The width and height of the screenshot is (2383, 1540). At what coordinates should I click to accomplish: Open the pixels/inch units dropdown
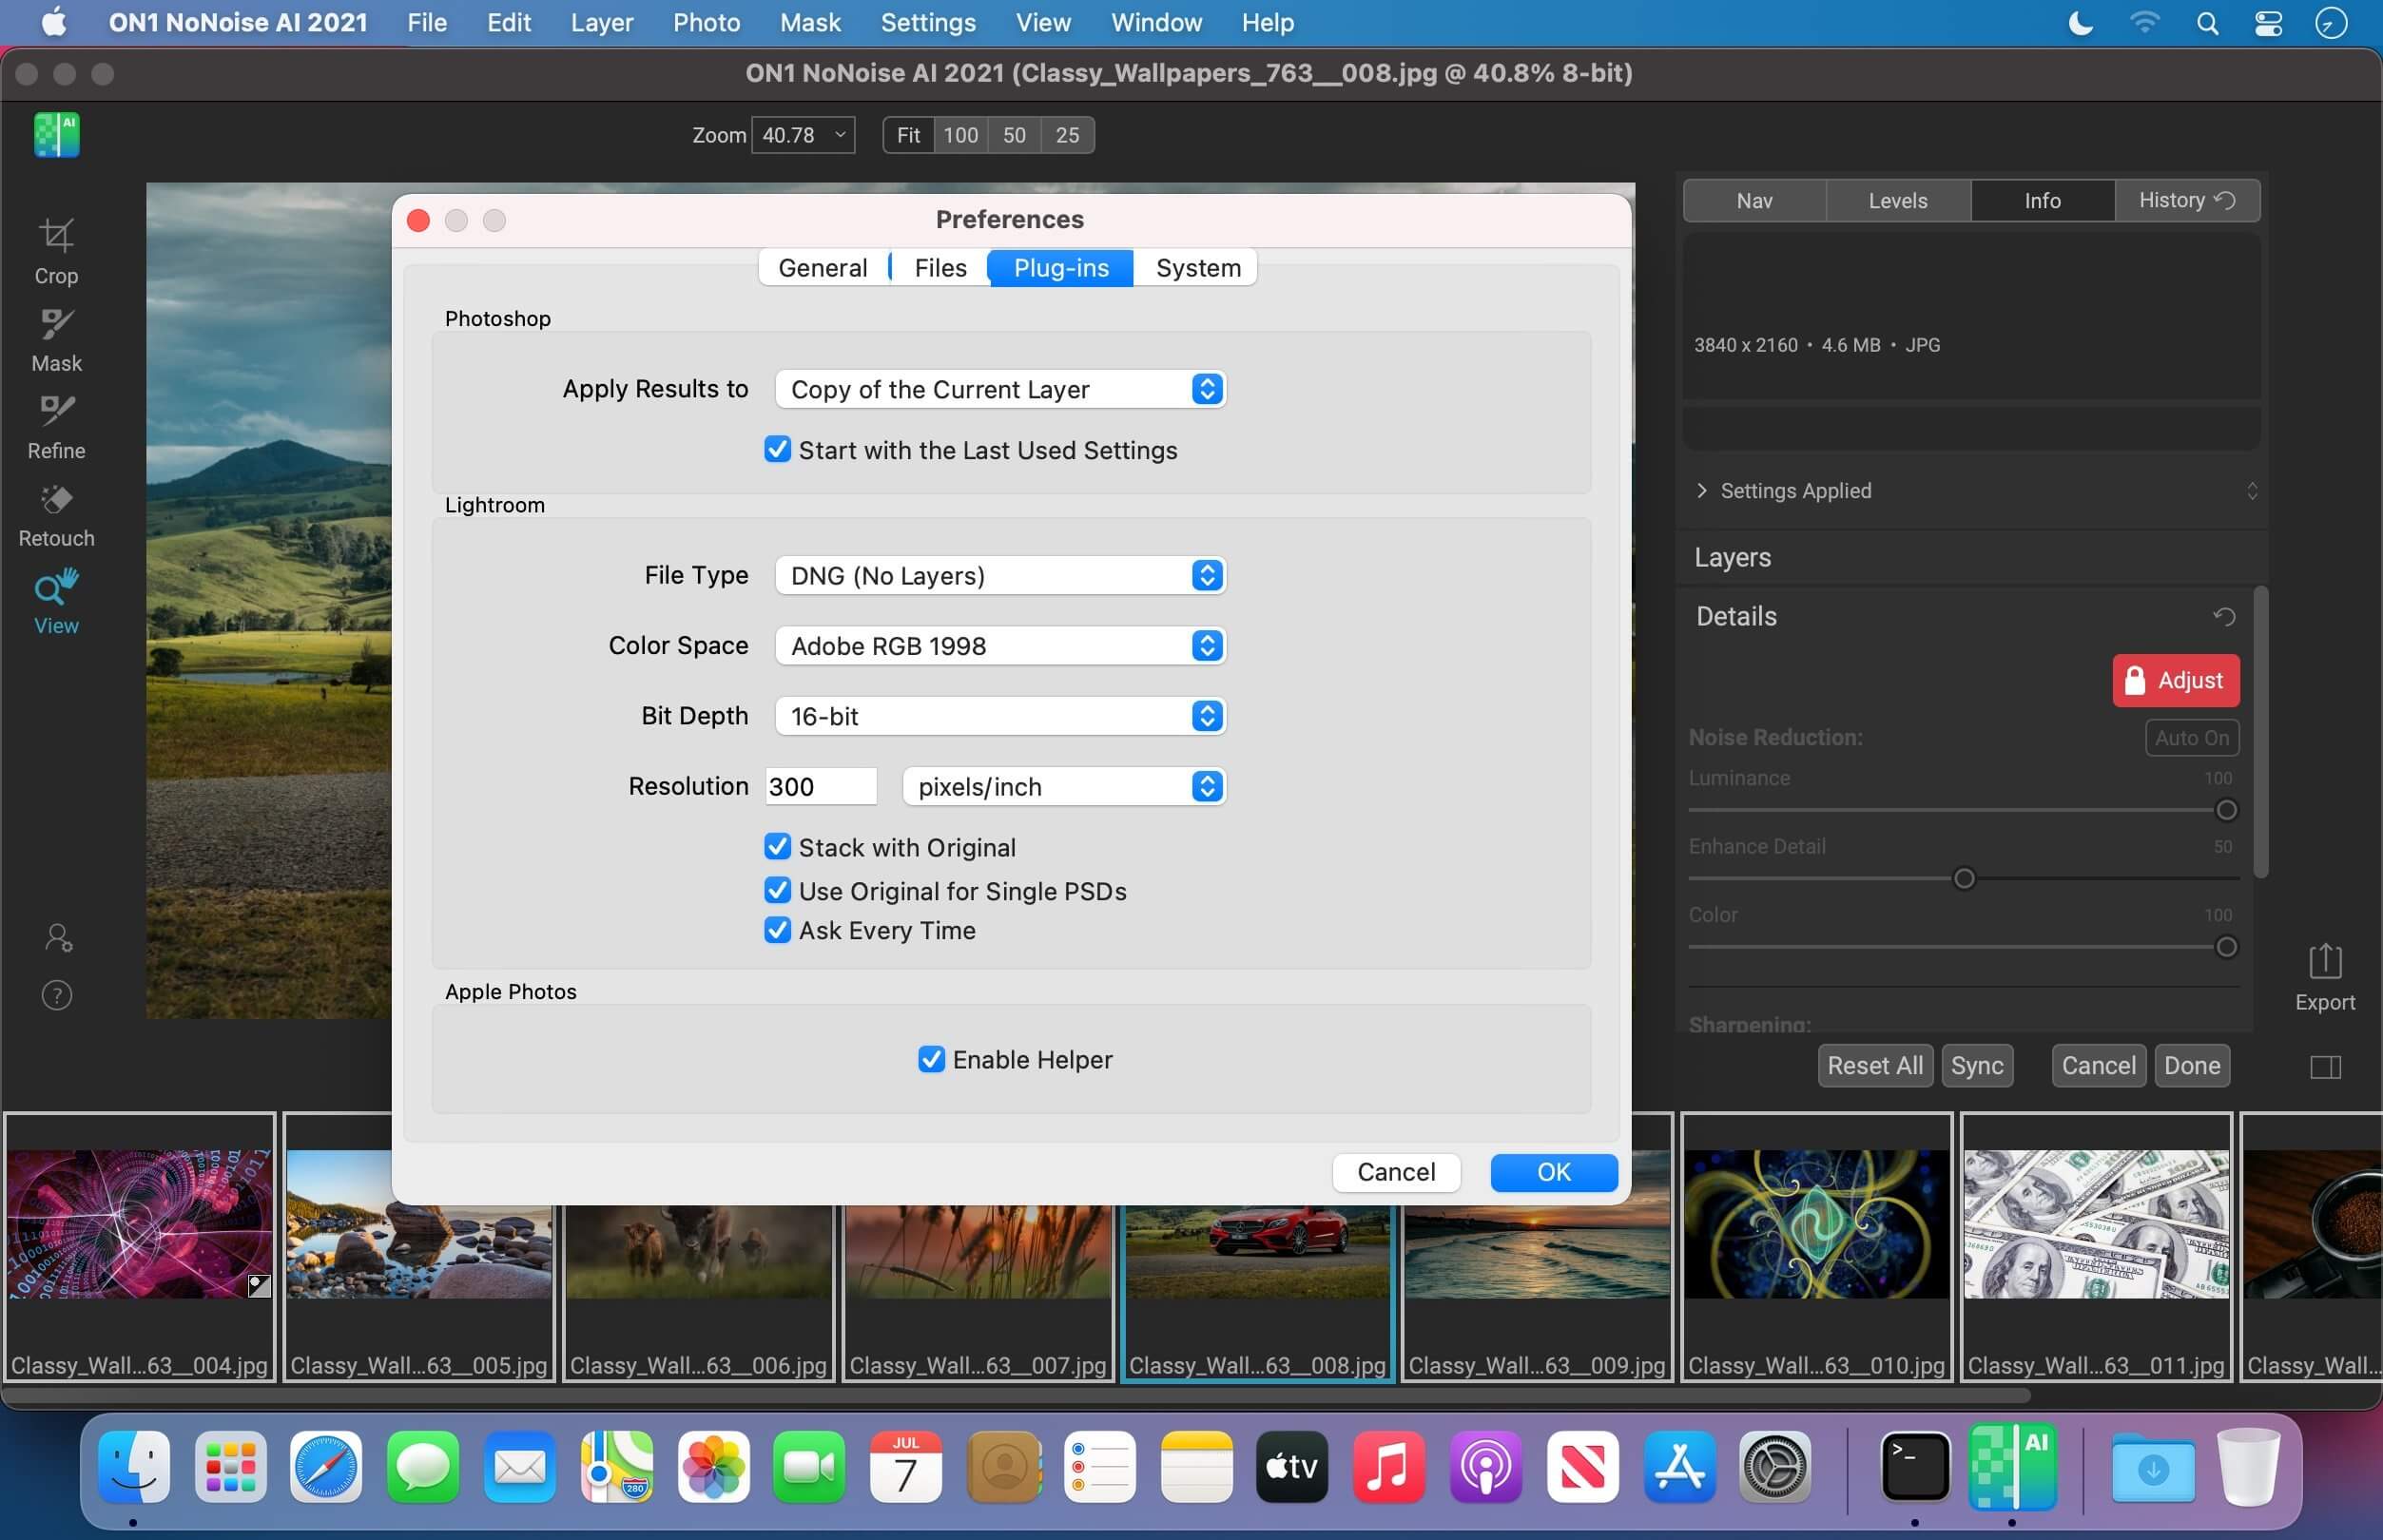(x=1064, y=786)
